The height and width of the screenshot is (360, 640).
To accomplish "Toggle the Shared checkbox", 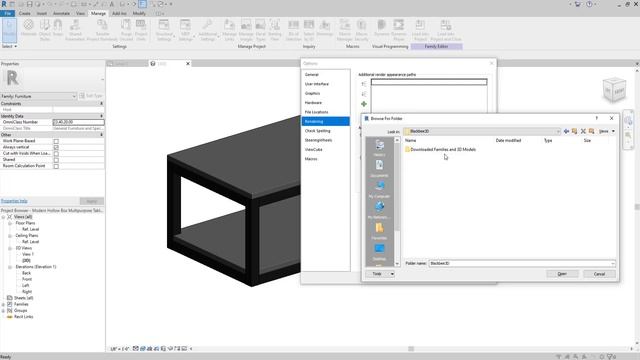I will click(x=56, y=160).
